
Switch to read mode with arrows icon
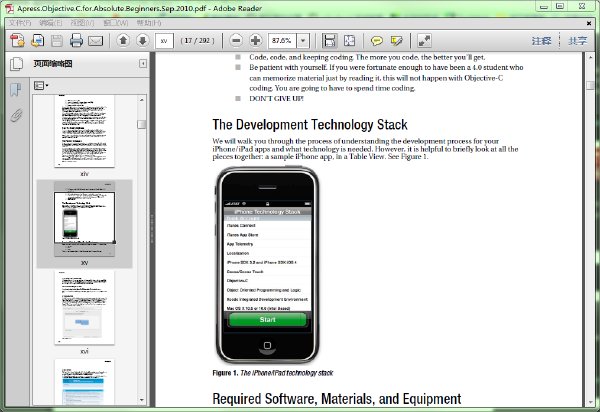click(424, 40)
